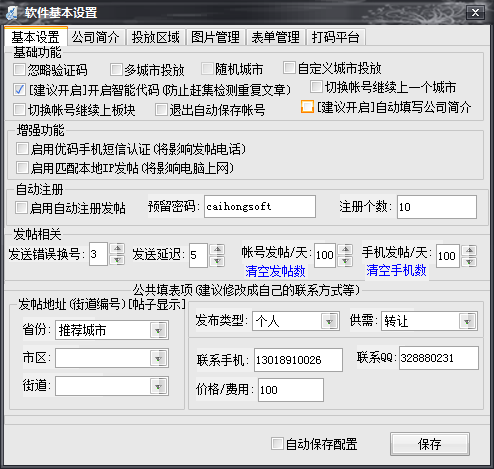Click the app icon in title bar
Image resolution: width=494 pixels, height=469 pixels.
coord(12,13)
